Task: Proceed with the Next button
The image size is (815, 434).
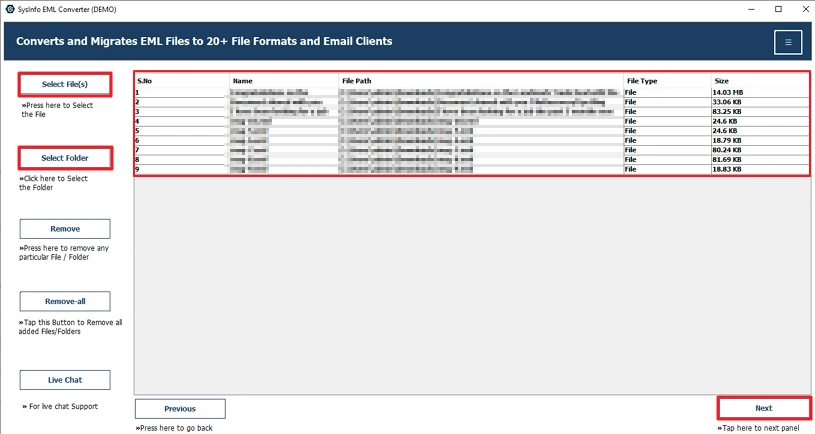Action: [764, 408]
